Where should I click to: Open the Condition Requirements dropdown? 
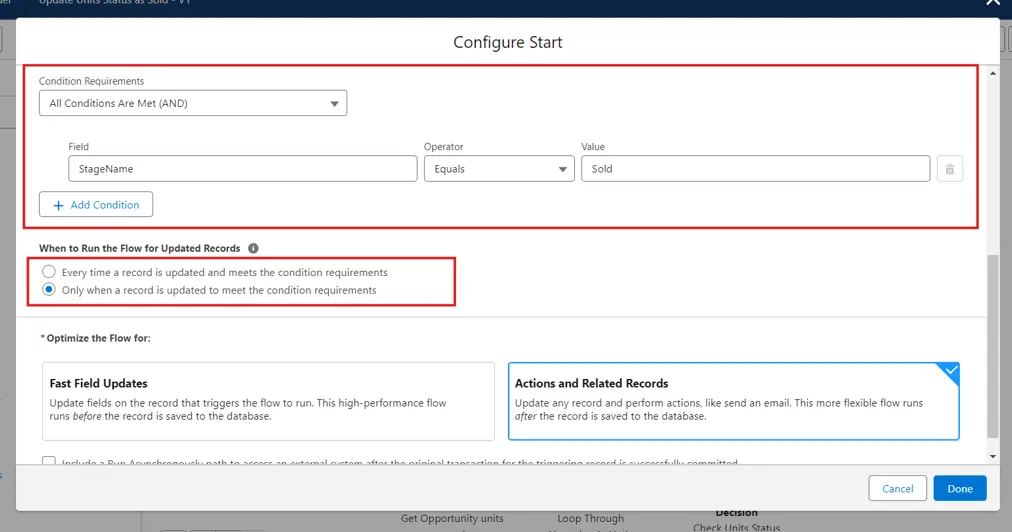click(x=193, y=103)
